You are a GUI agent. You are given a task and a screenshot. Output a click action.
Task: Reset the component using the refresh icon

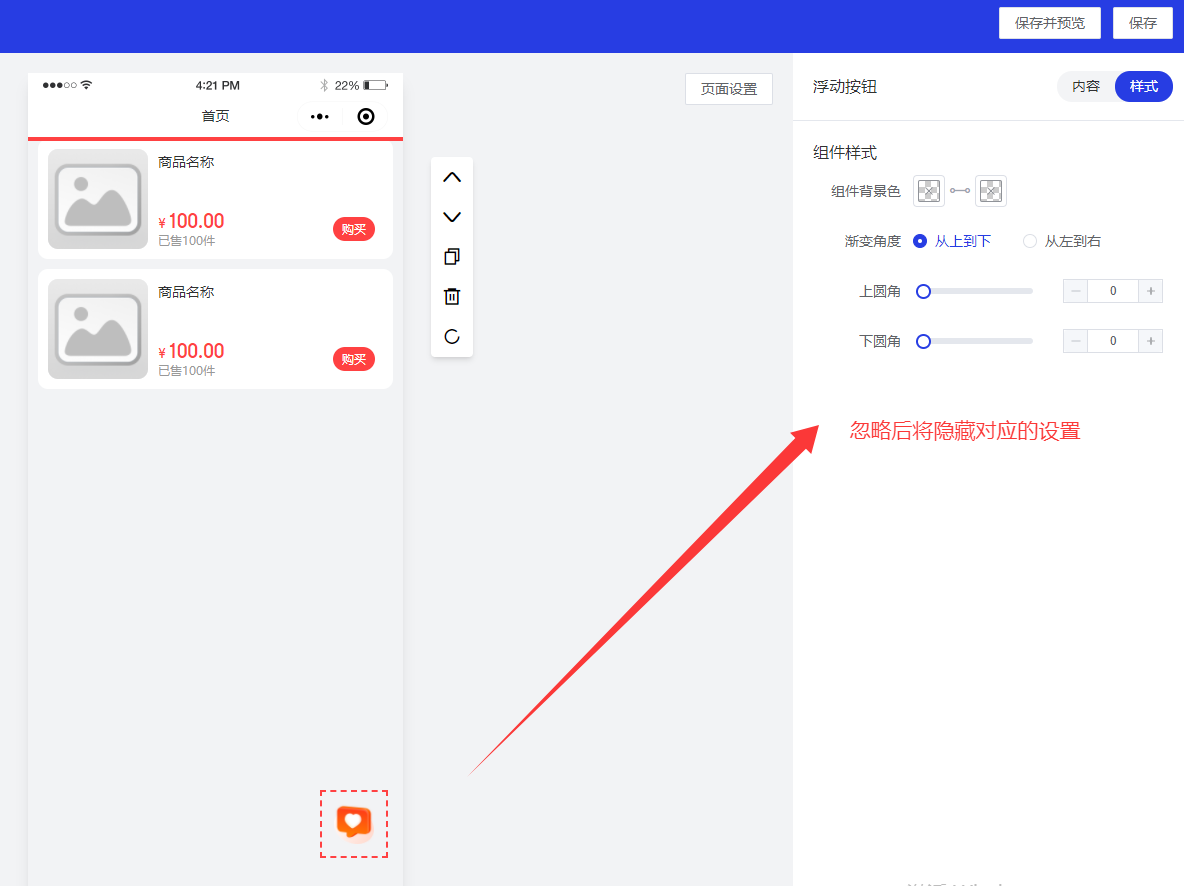click(x=452, y=336)
